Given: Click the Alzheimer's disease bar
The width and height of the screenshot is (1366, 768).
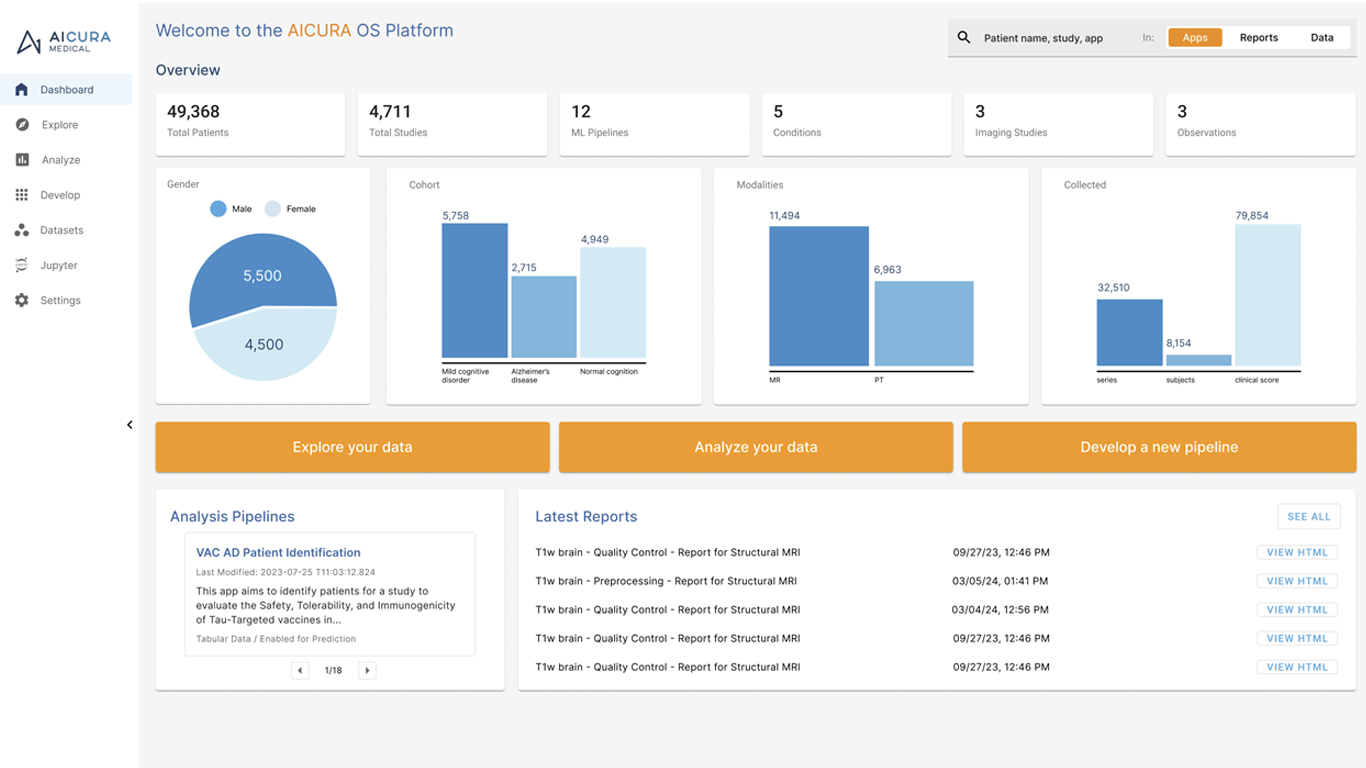Looking at the screenshot, I should (544, 317).
